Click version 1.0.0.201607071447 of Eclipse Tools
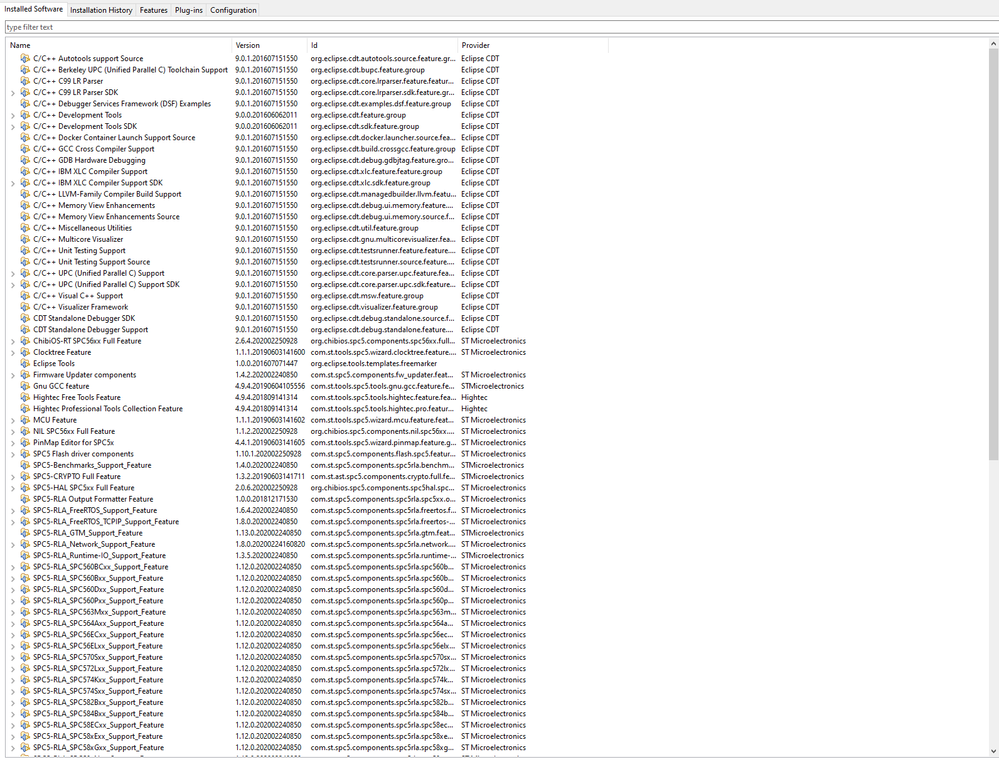This screenshot has width=999, height=761. 266,364
